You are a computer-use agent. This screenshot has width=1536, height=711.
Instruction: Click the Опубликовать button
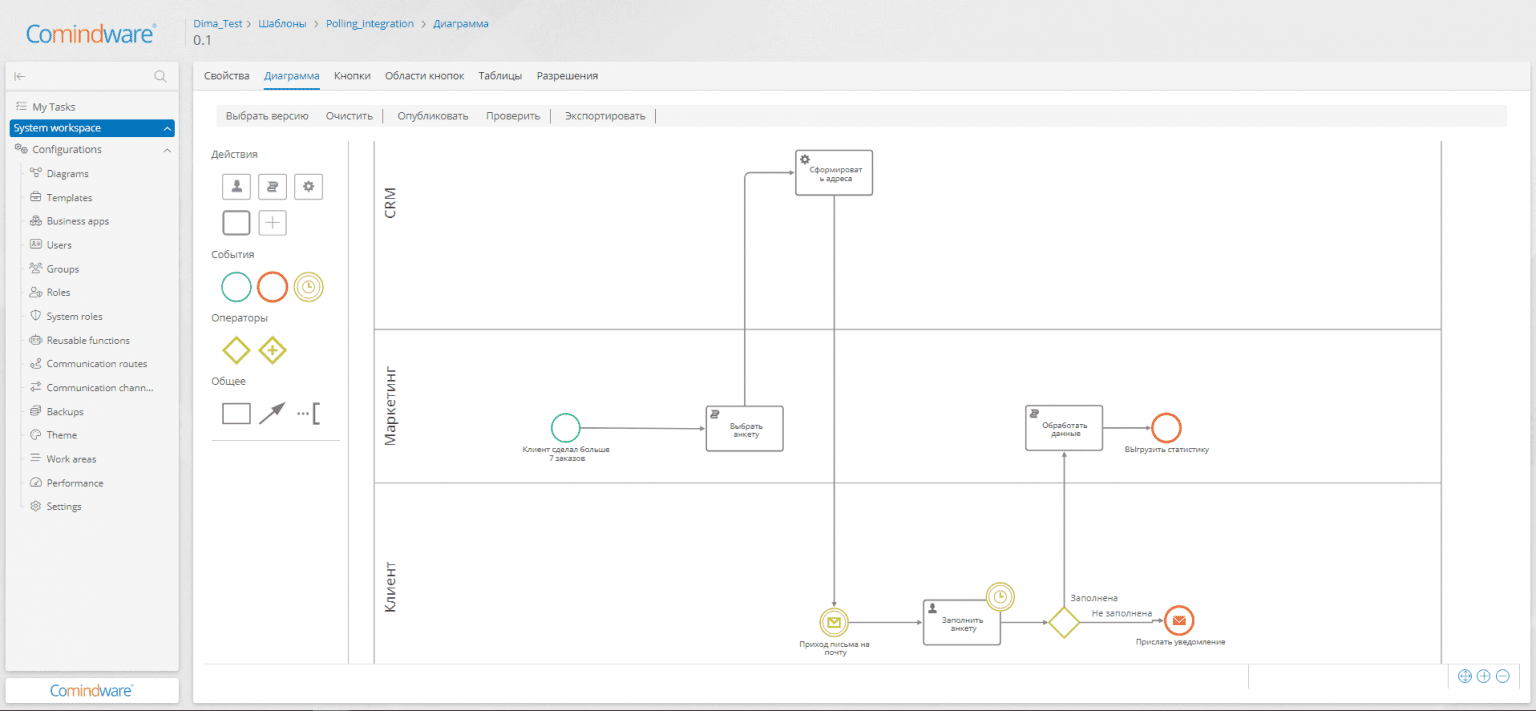coord(432,116)
